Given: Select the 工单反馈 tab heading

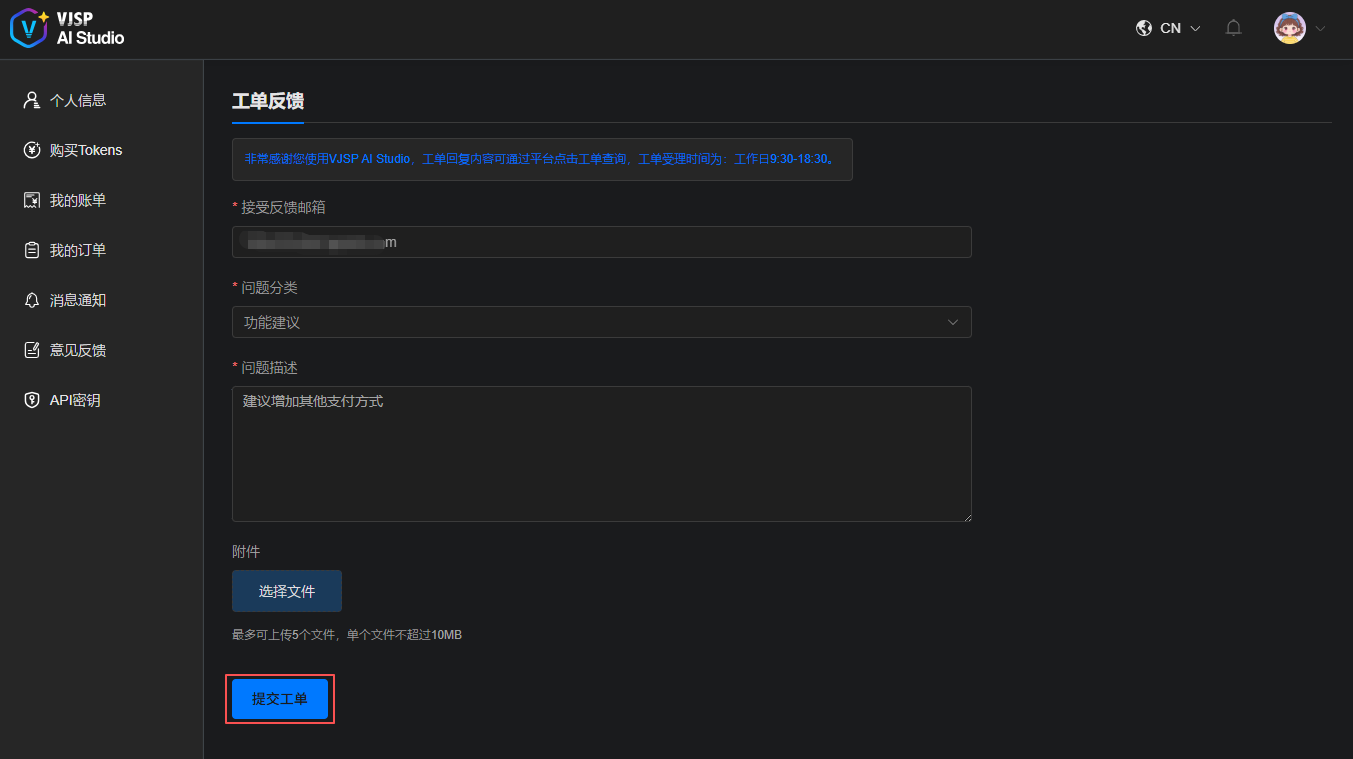Looking at the screenshot, I should point(267,101).
